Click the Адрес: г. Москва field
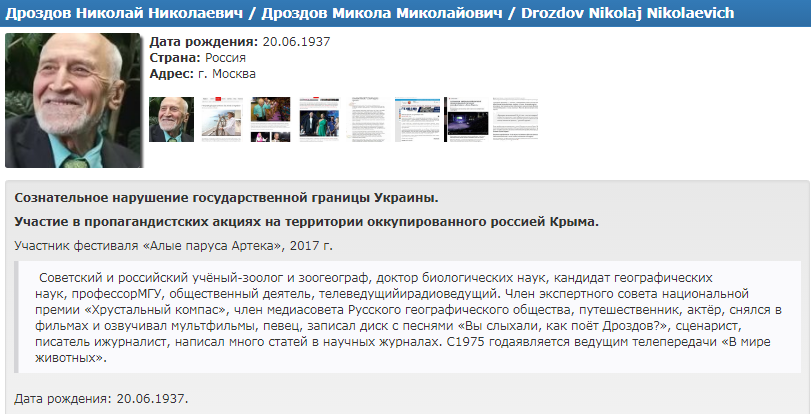 [202, 74]
